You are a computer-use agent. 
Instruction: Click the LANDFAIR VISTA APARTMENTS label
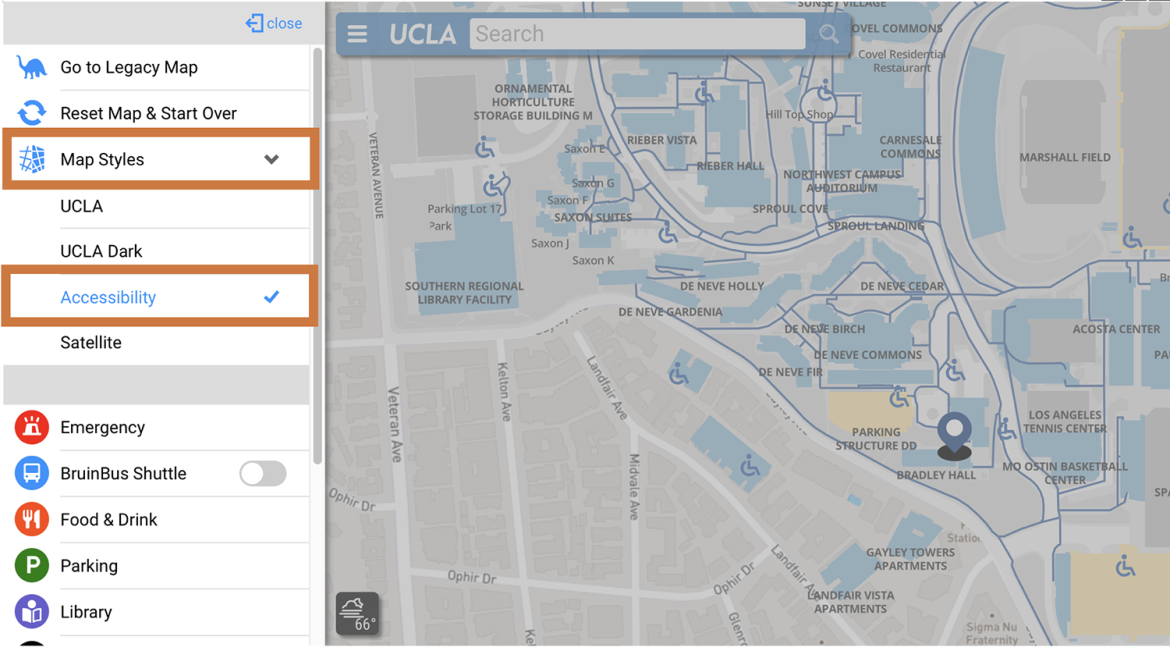(x=851, y=602)
